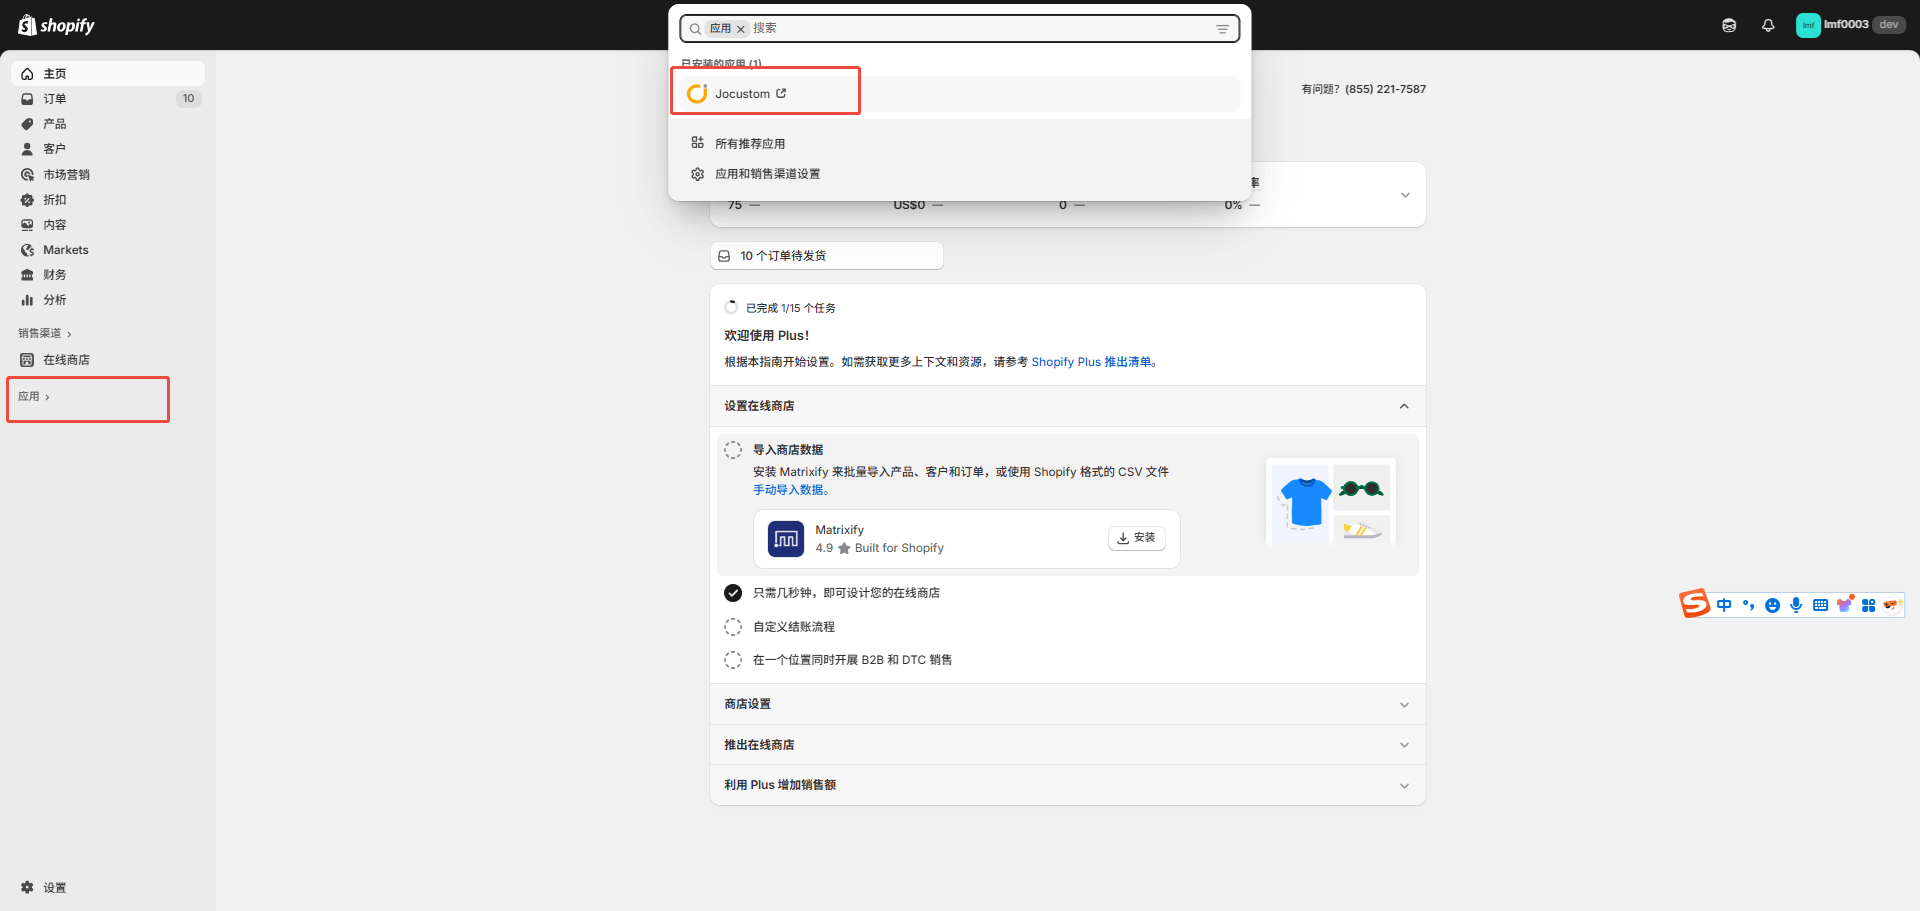1920x911 pixels.
Task: Open the notifications bell
Action: coord(1768,26)
